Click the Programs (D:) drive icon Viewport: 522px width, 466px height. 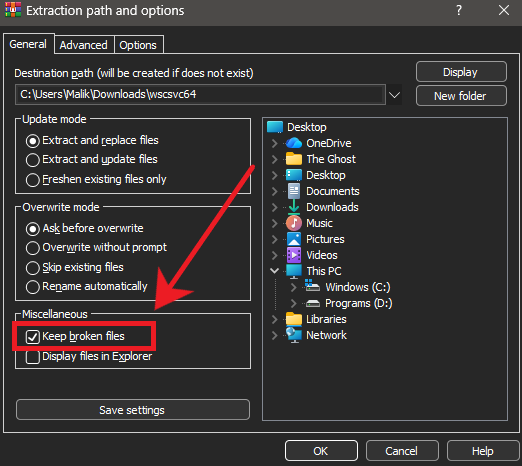click(x=313, y=303)
